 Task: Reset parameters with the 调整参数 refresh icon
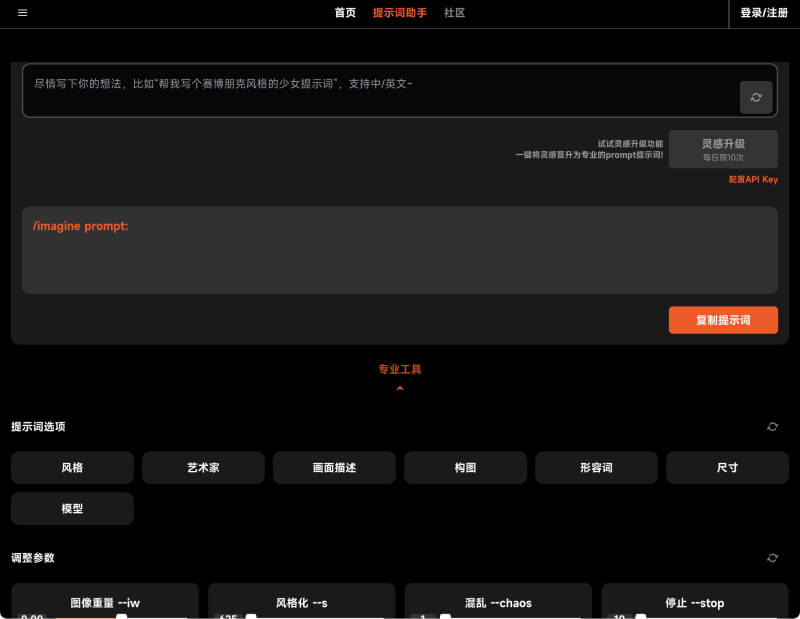(x=772, y=558)
